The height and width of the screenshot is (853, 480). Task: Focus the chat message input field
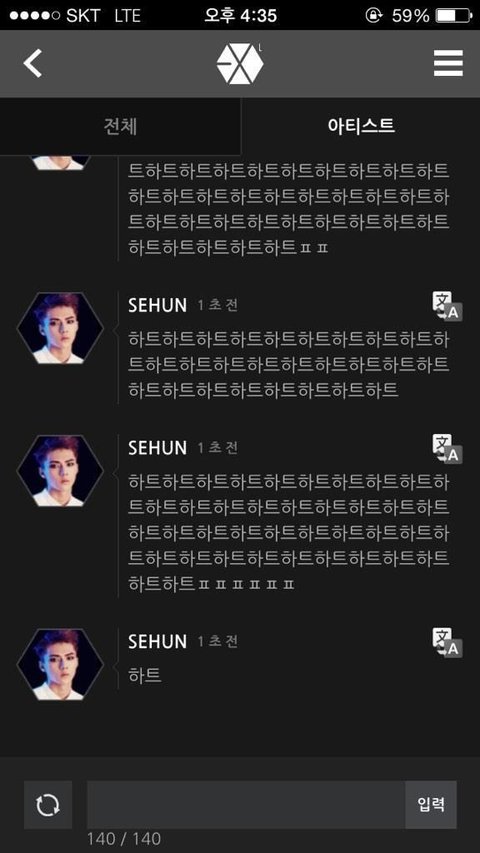(246, 805)
